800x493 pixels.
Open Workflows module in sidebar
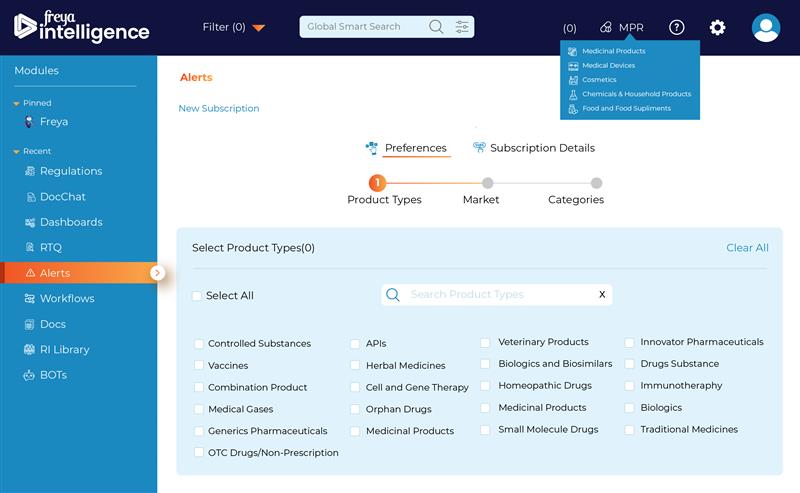tap(67, 299)
